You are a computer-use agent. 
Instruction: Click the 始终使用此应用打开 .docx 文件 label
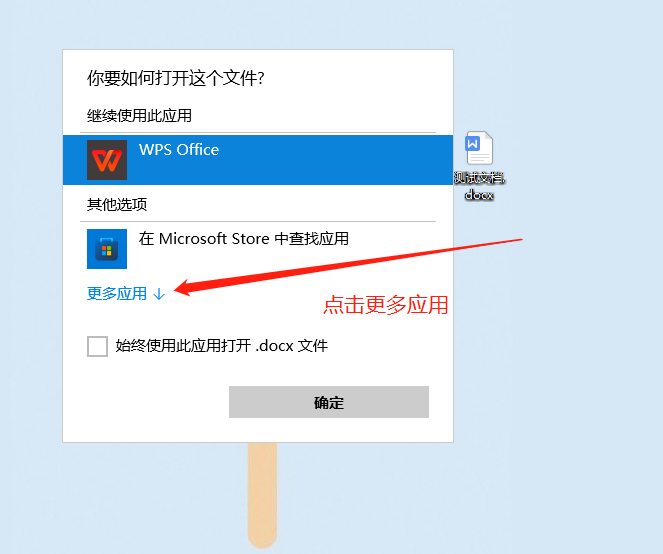click(x=222, y=346)
